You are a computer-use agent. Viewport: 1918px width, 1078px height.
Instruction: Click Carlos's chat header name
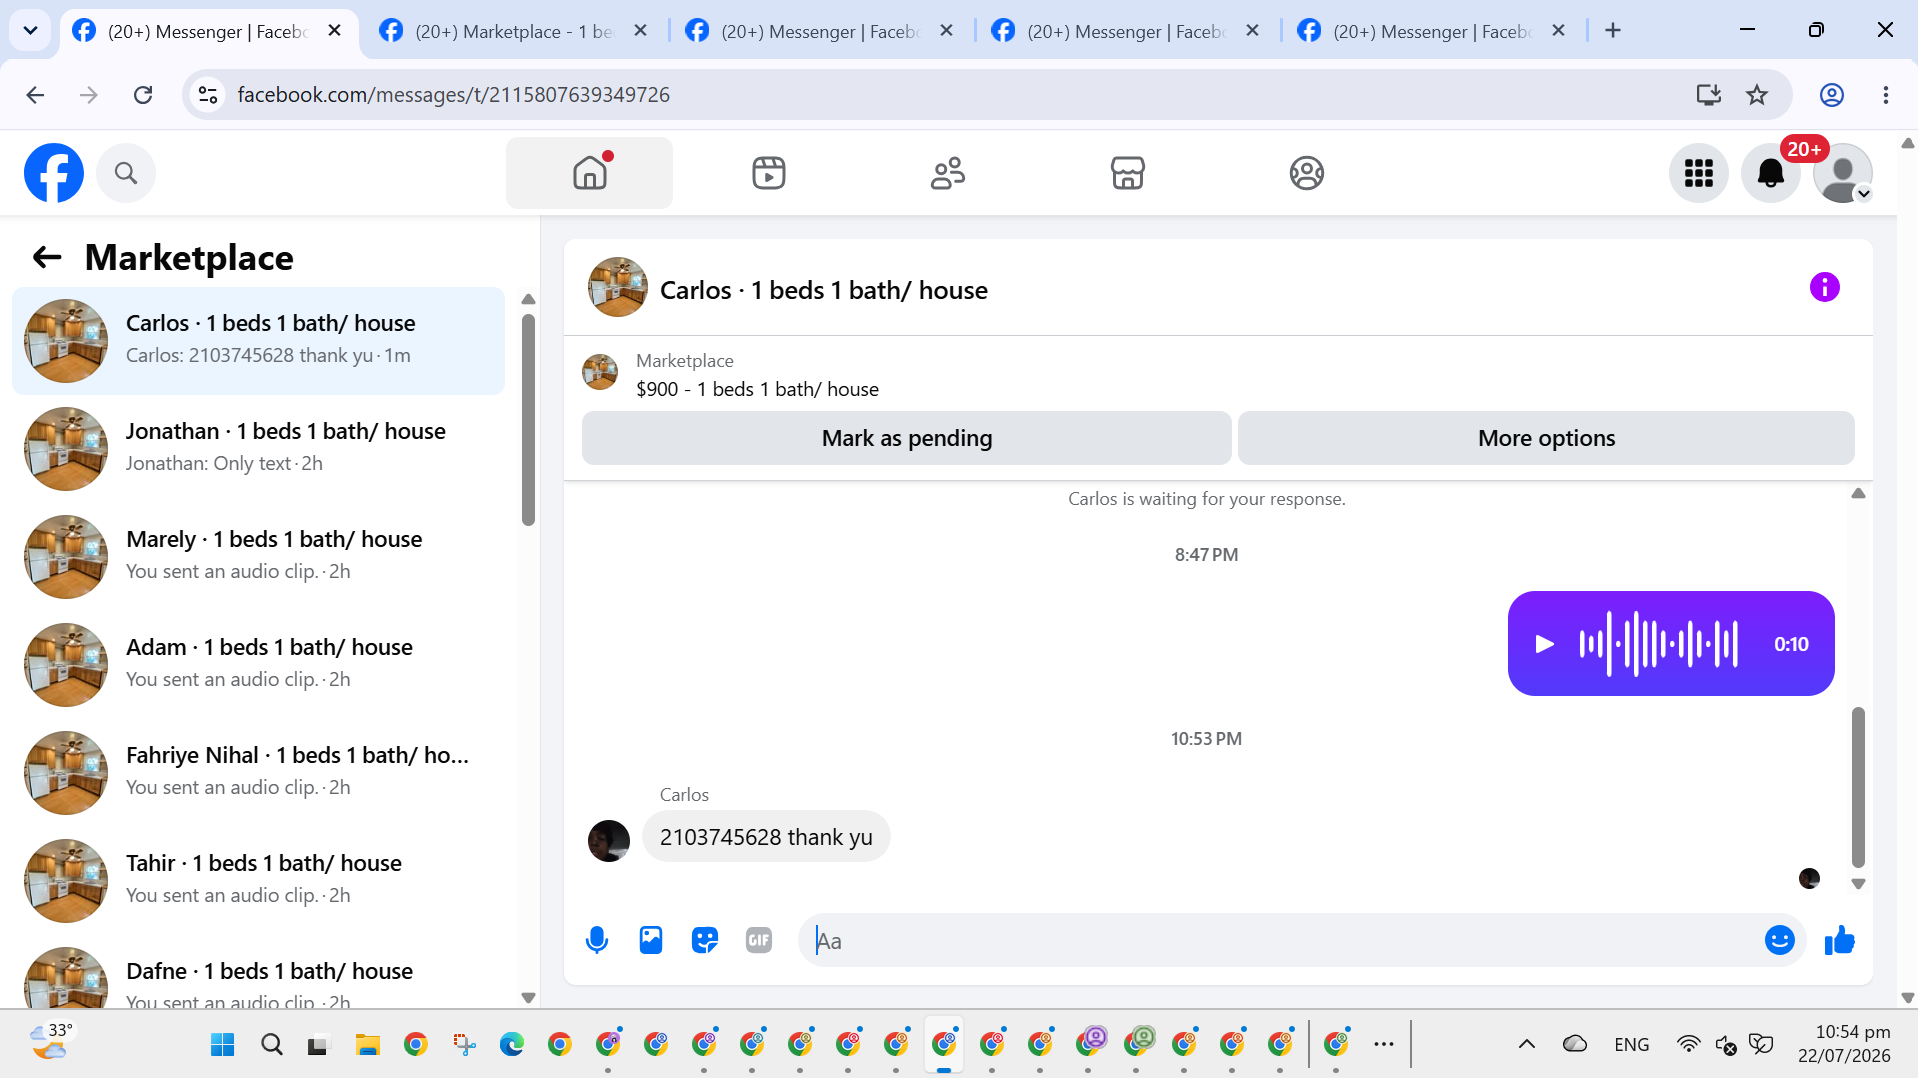(823, 290)
